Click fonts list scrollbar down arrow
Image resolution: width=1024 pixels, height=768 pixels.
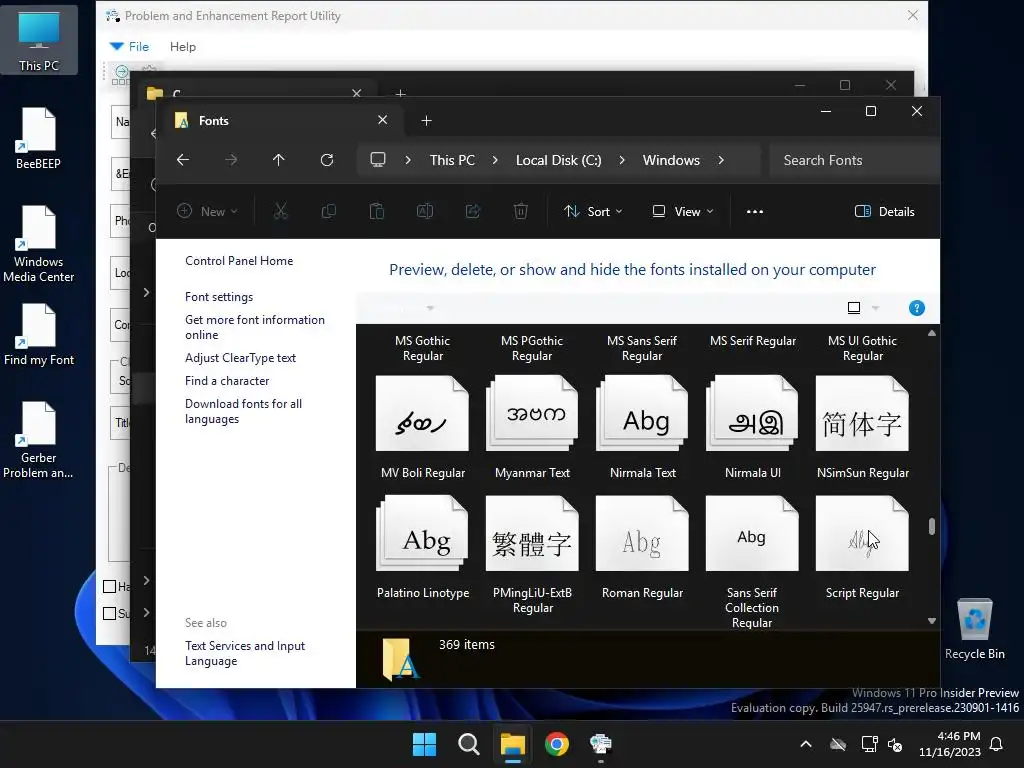tap(932, 621)
